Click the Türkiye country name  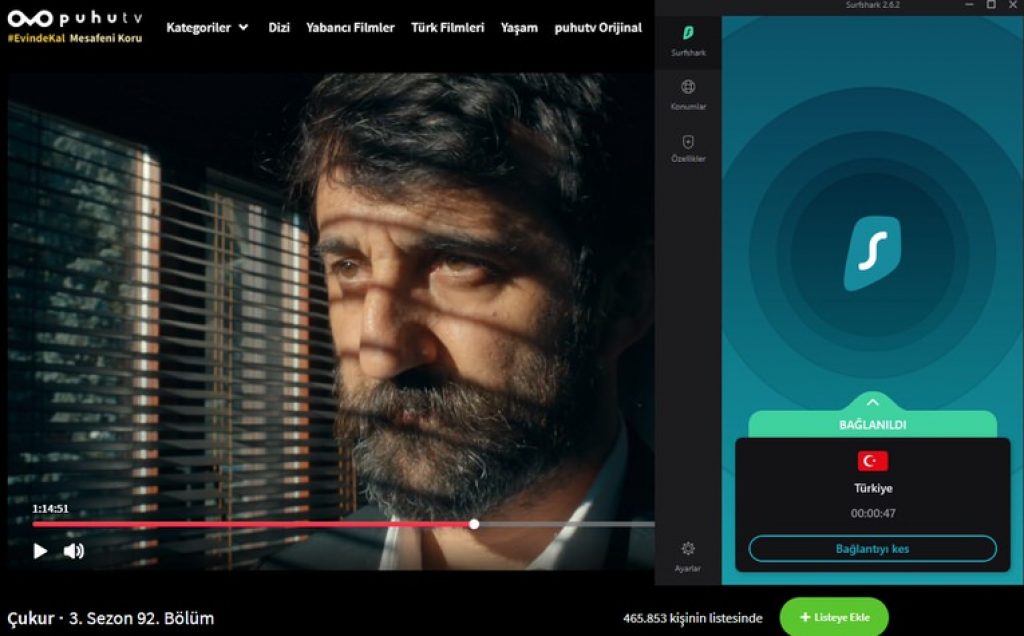(873, 488)
